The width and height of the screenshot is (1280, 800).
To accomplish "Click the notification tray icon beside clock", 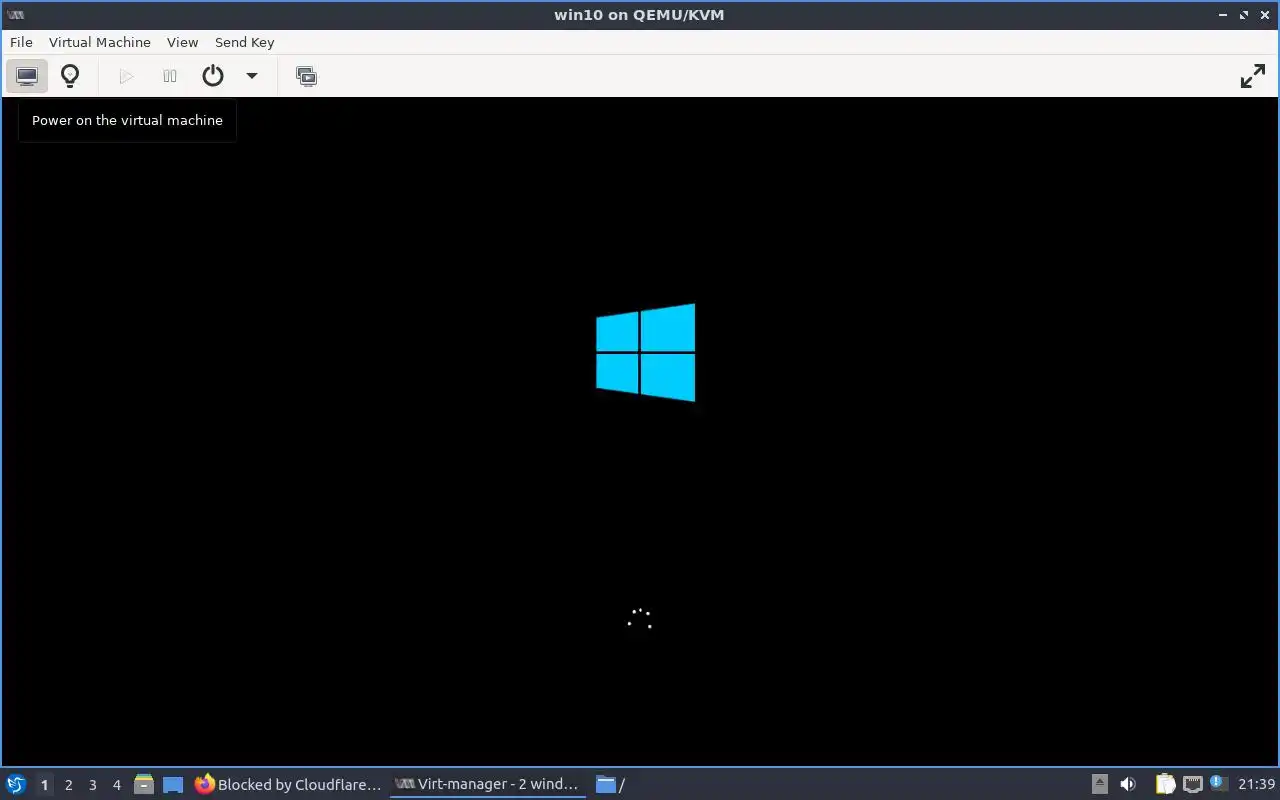I will [x=1217, y=783].
